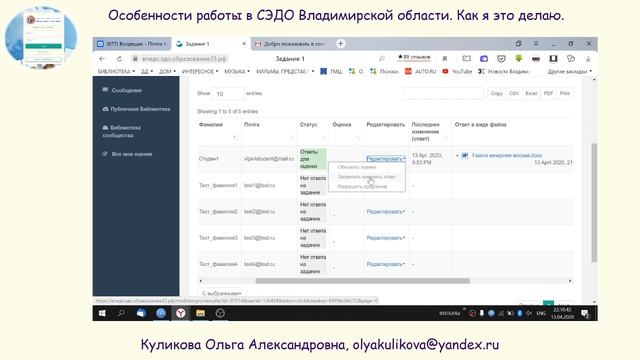This screenshot has height=360, width=640.
Task: Open the Windows Start menu
Action: 102,313
